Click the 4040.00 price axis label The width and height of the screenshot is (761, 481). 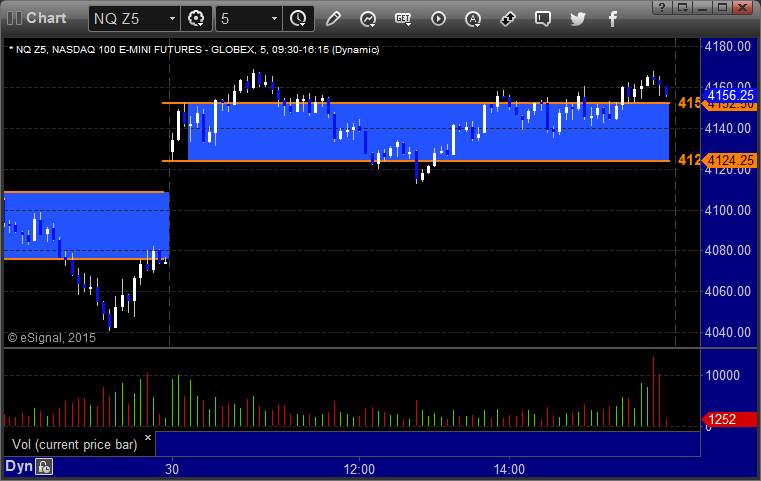click(728, 332)
